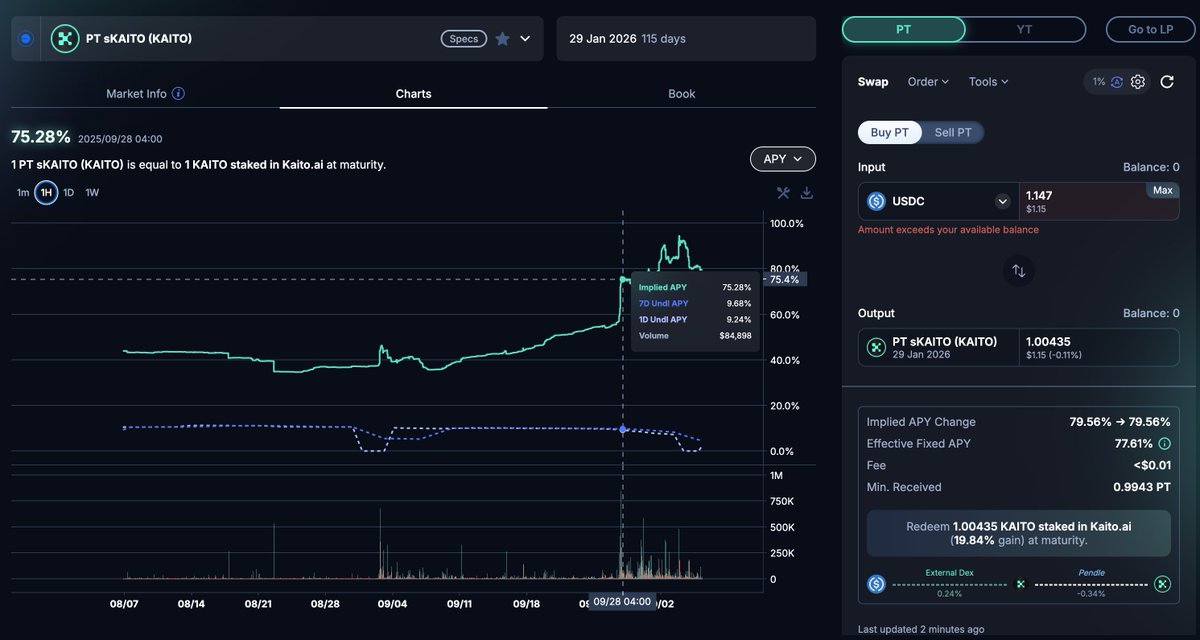This screenshot has height=640, width=1200.
Task: Click the swap direction arrows icon
Action: point(1018,270)
